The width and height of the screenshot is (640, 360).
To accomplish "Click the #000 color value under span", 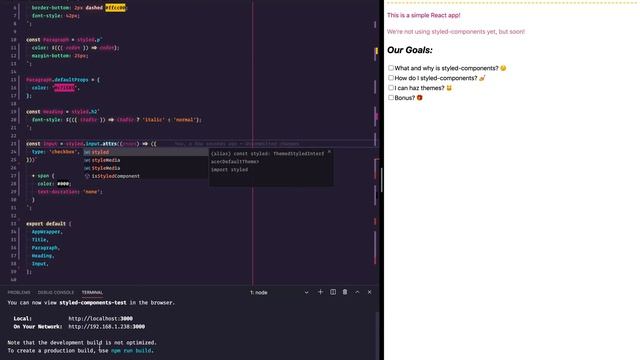I will coord(63,184).
